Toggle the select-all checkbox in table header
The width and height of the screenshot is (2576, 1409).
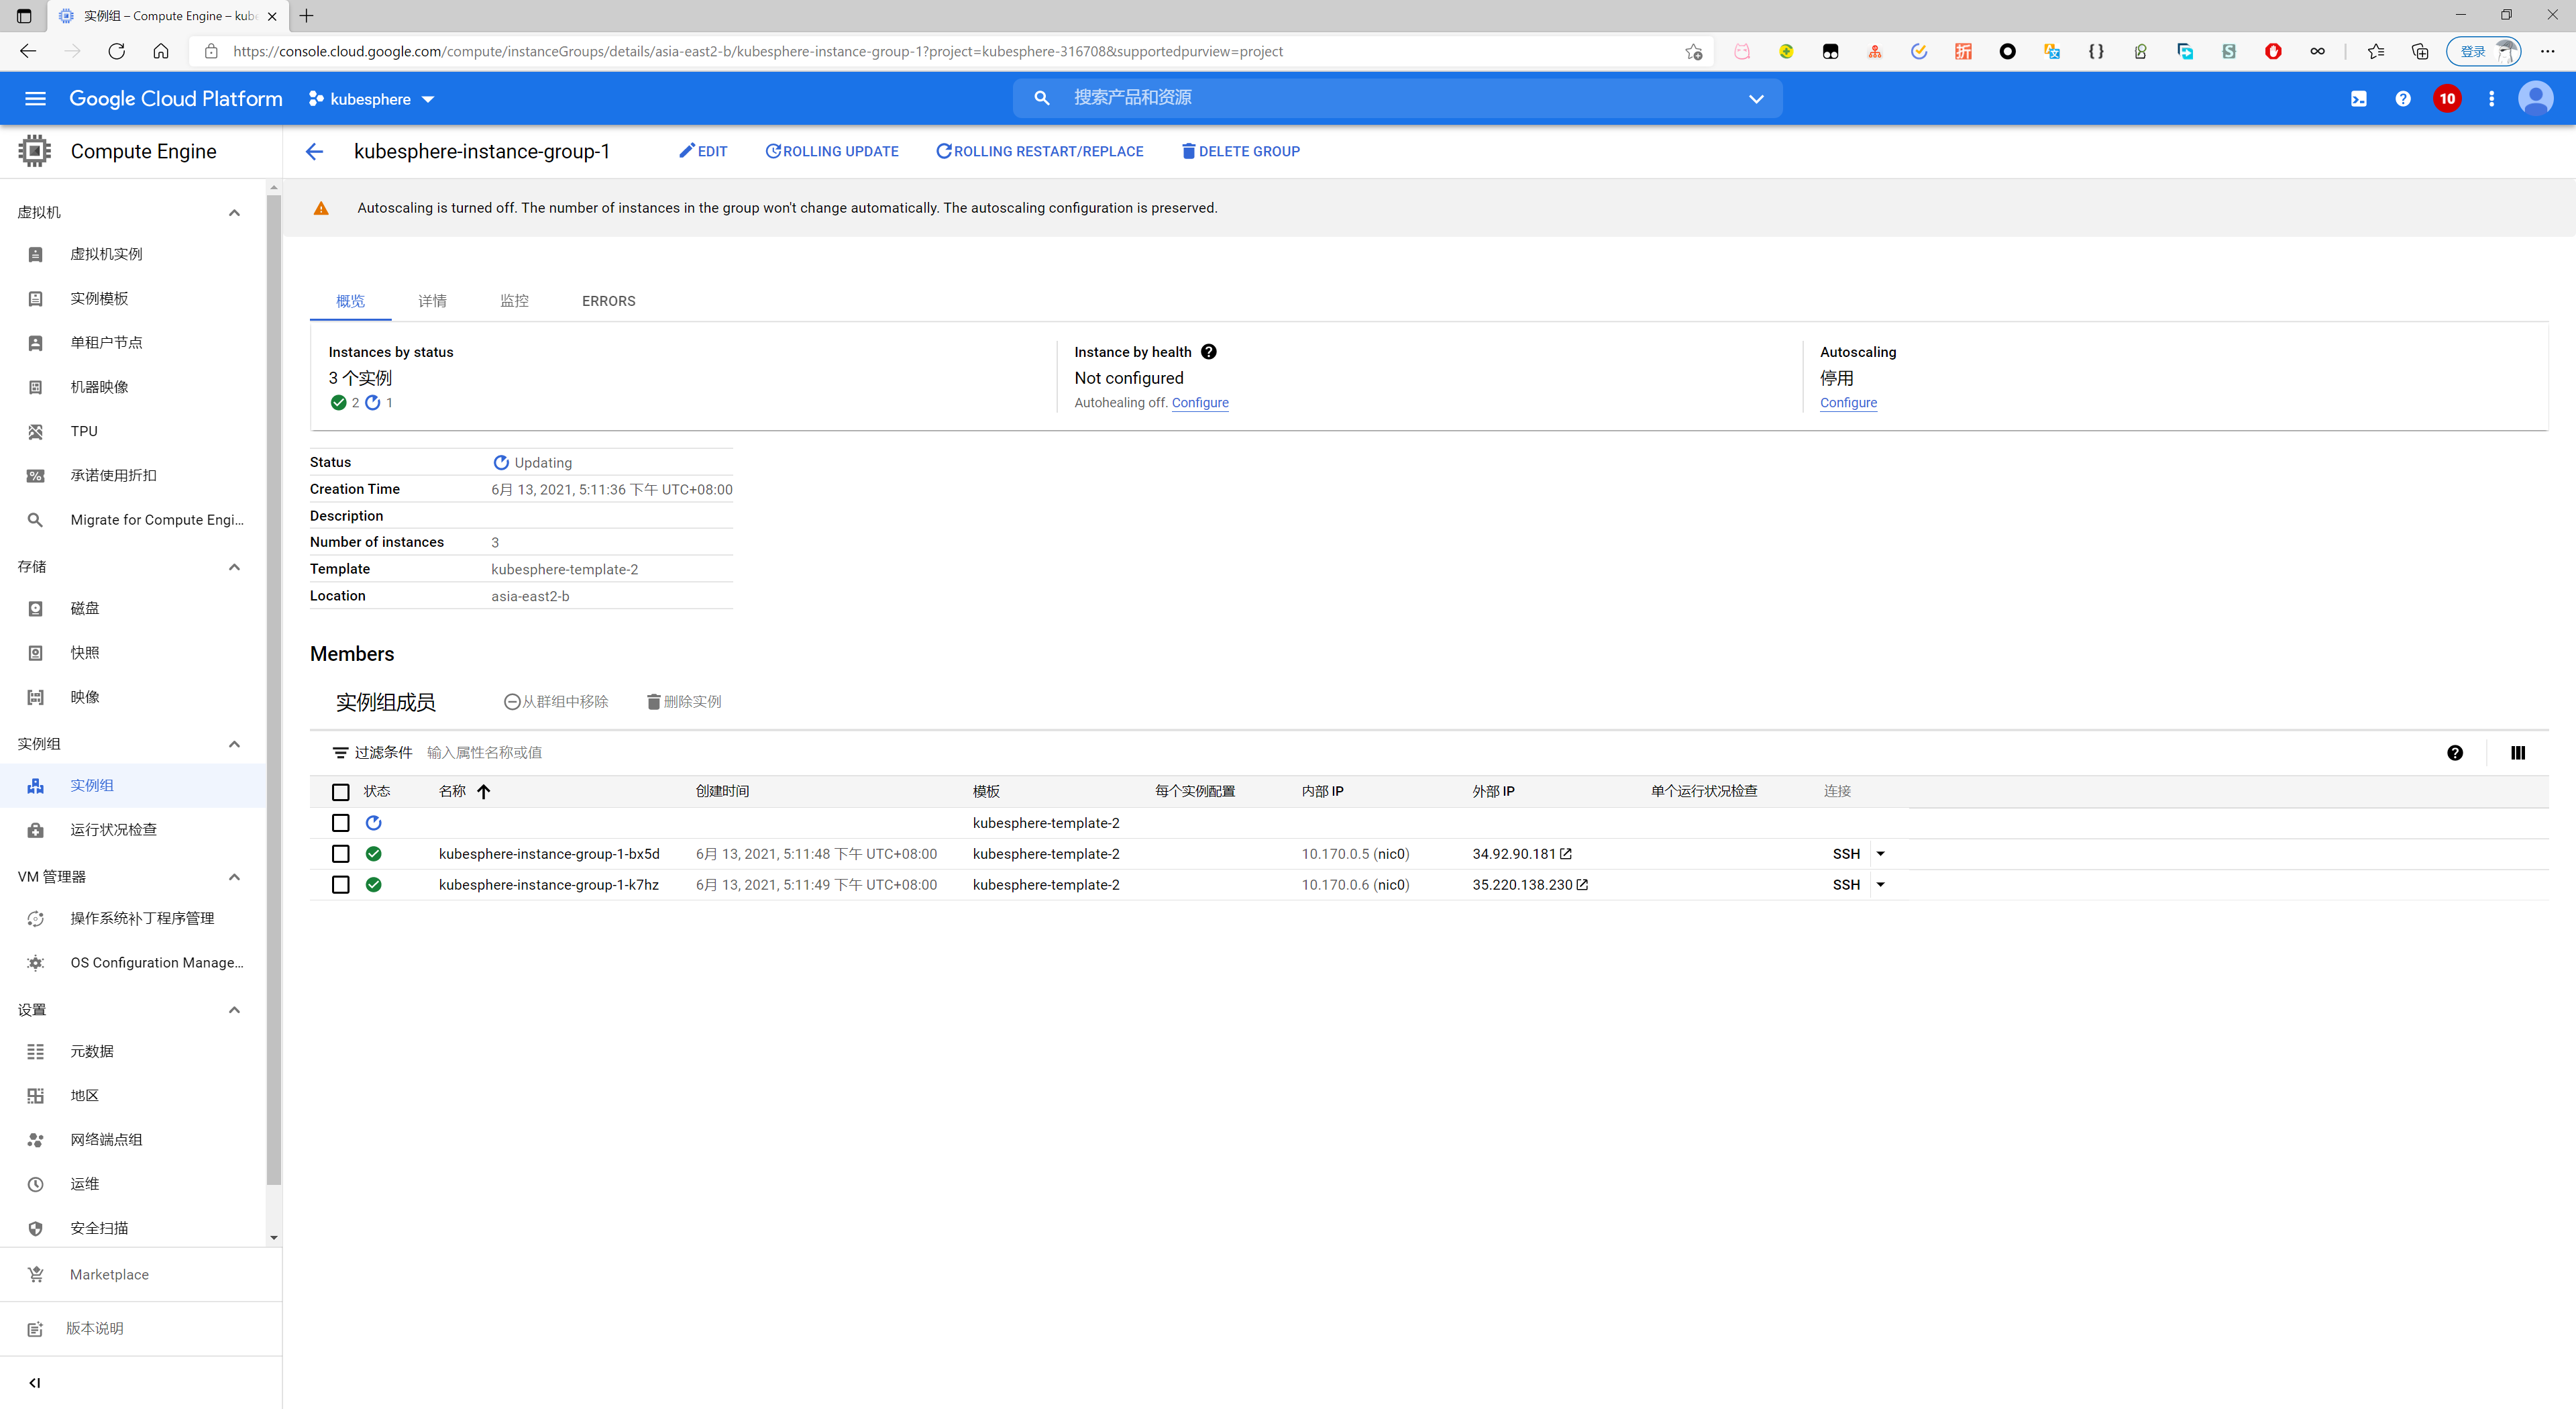(340, 792)
